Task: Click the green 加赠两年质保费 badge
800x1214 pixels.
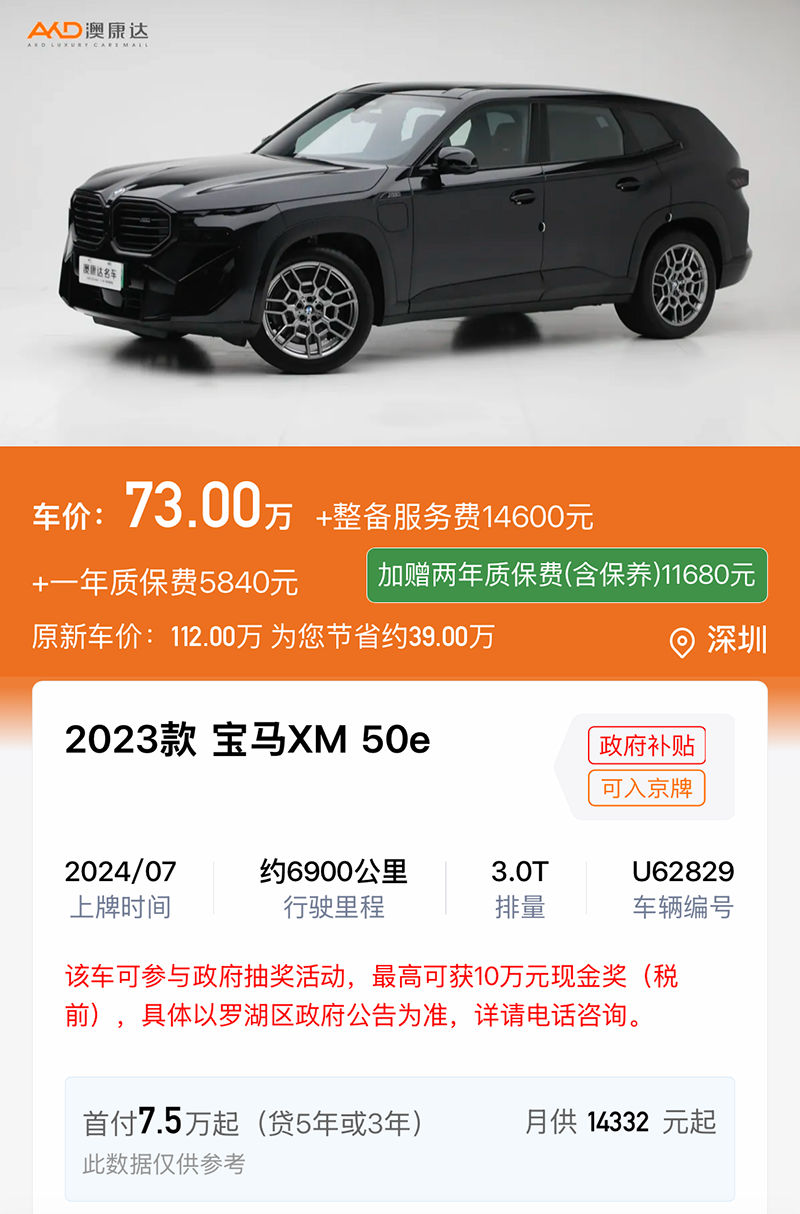Action: [567, 575]
